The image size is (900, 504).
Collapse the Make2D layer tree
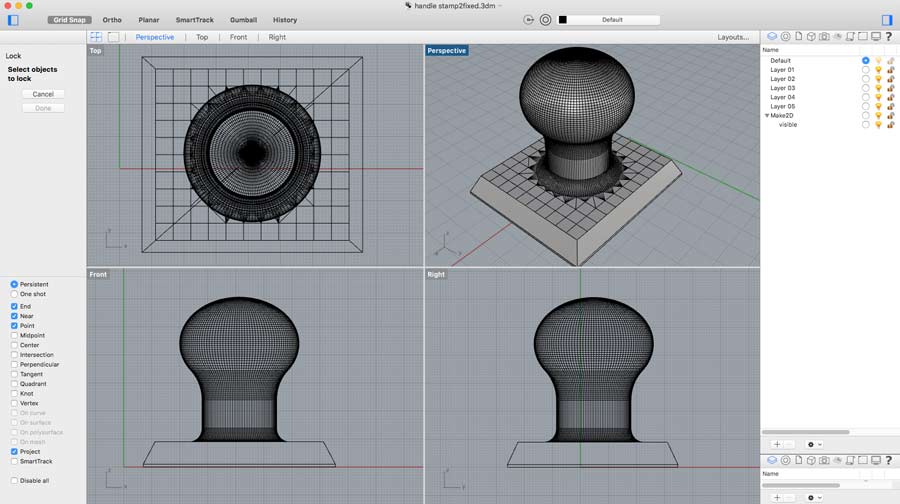point(767,116)
